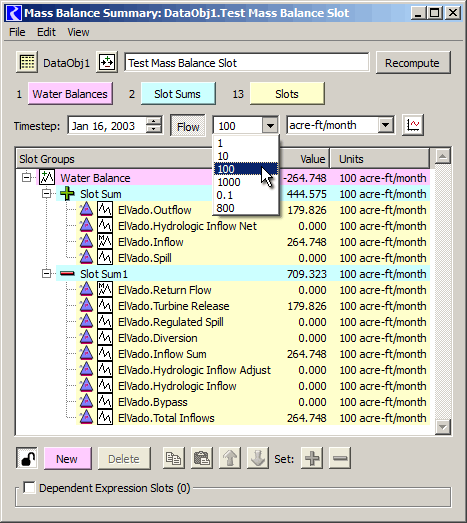Click the yellow Slots color button
467x523 pixels.
click(287, 94)
